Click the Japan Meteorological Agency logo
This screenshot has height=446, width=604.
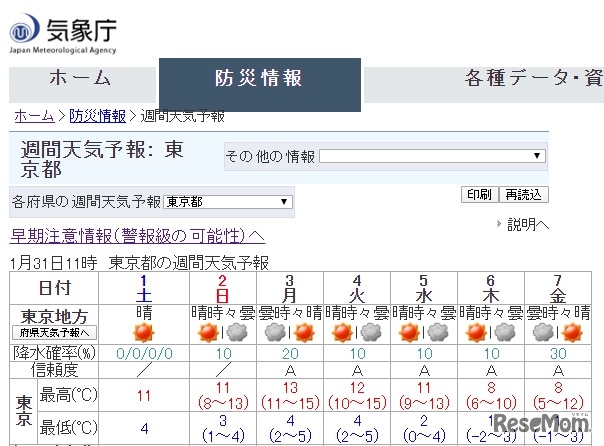click(62, 34)
